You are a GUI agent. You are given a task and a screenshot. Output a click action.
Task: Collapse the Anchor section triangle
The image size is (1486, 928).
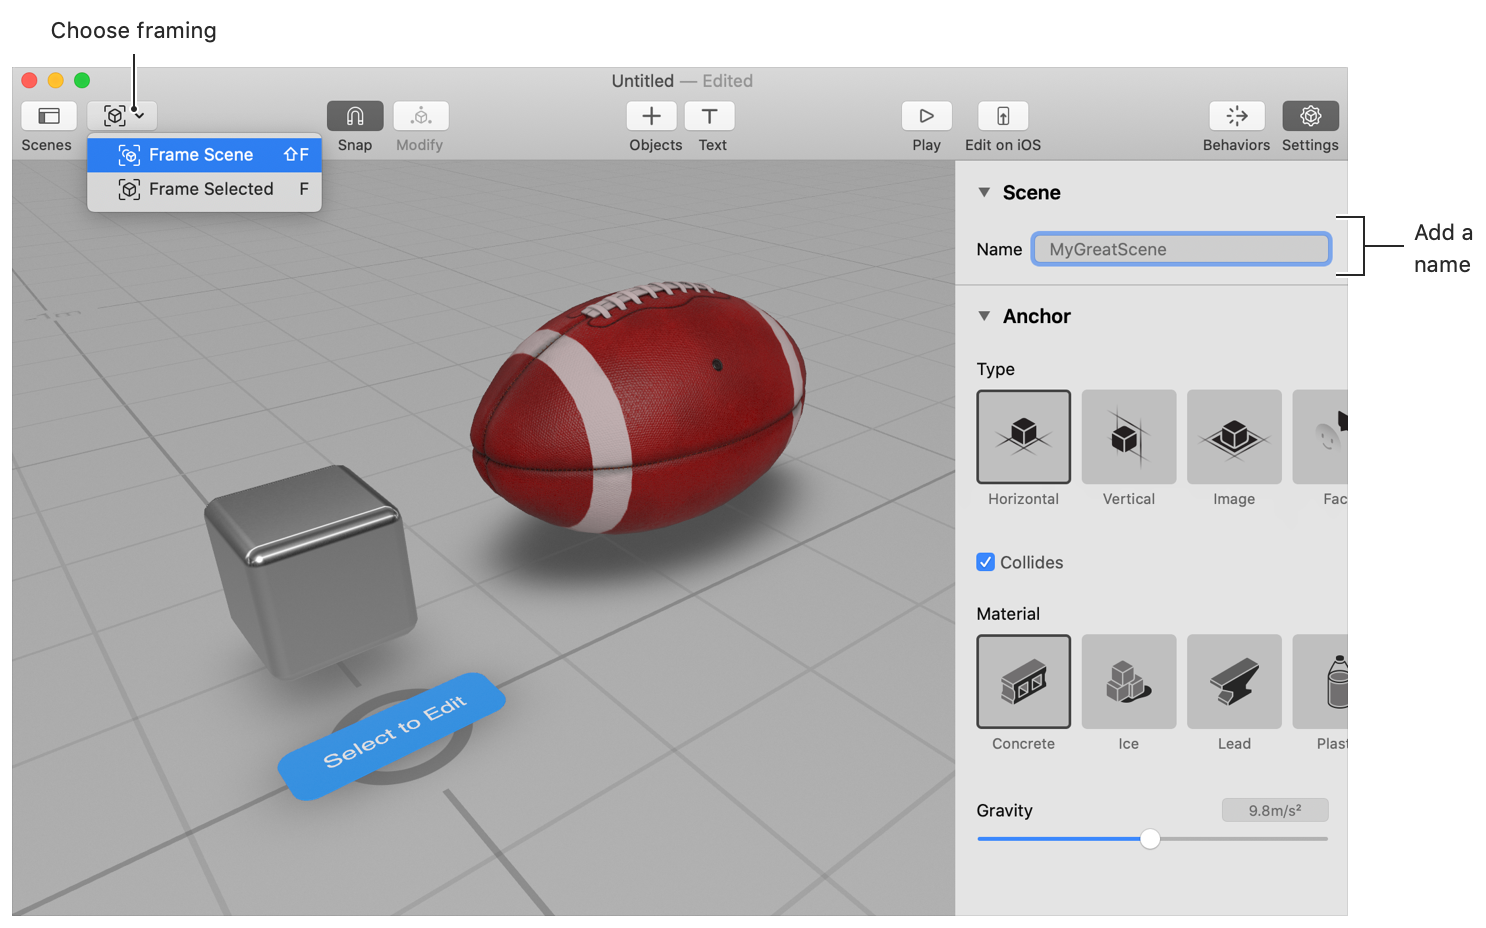984,316
